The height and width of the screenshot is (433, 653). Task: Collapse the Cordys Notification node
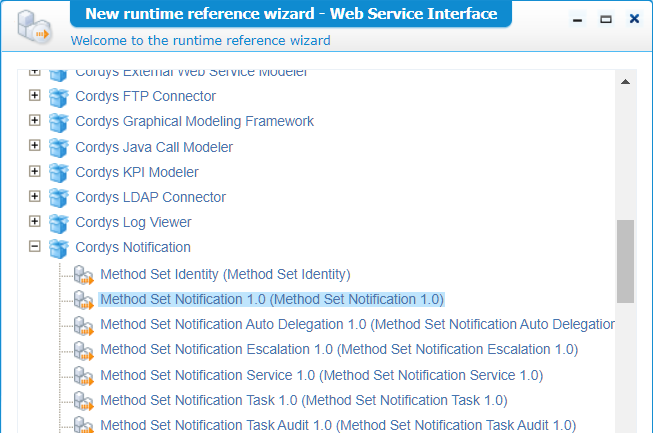(35, 246)
